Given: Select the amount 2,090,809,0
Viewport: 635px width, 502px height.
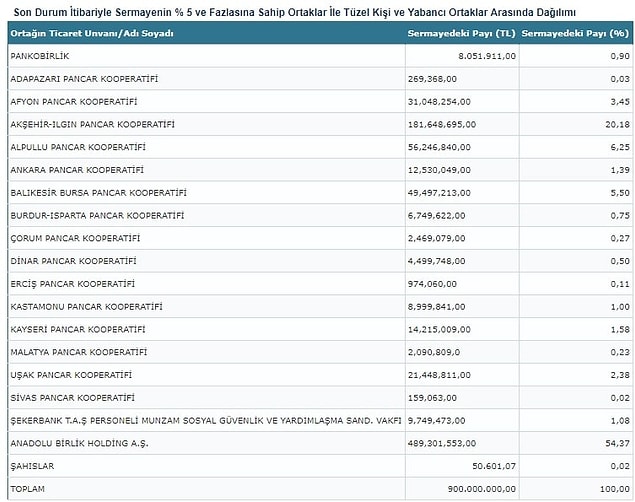Looking at the screenshot, I should [x=434, y=352].
